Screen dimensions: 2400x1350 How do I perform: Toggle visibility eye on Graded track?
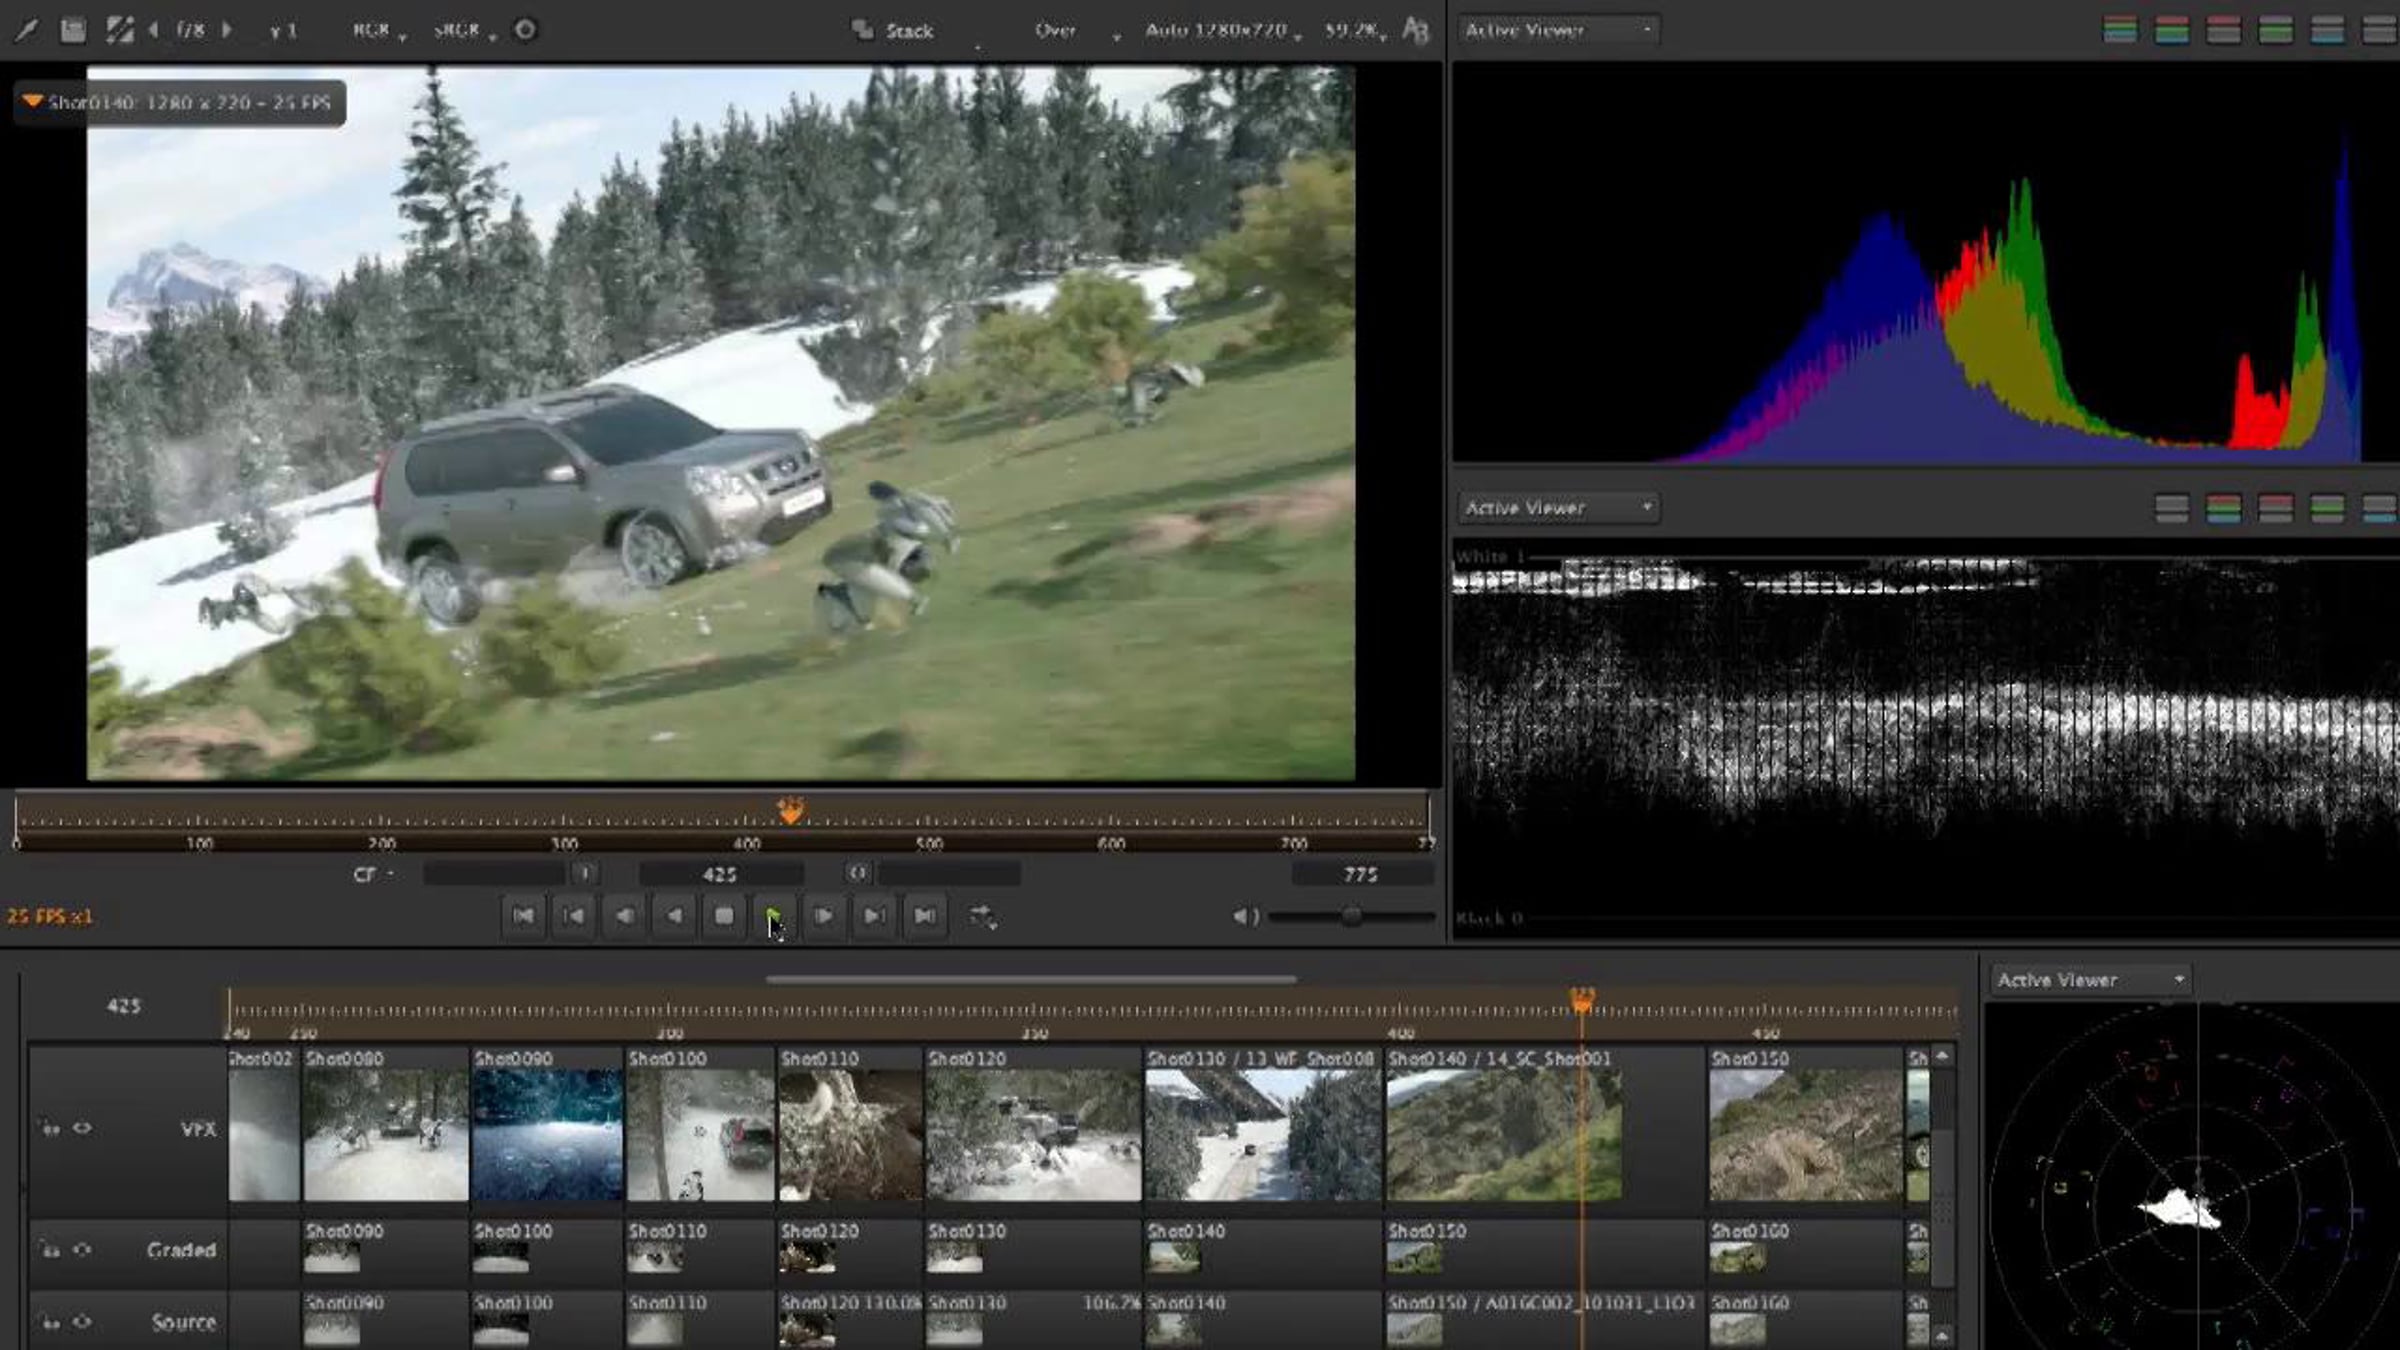[82, 1250]
